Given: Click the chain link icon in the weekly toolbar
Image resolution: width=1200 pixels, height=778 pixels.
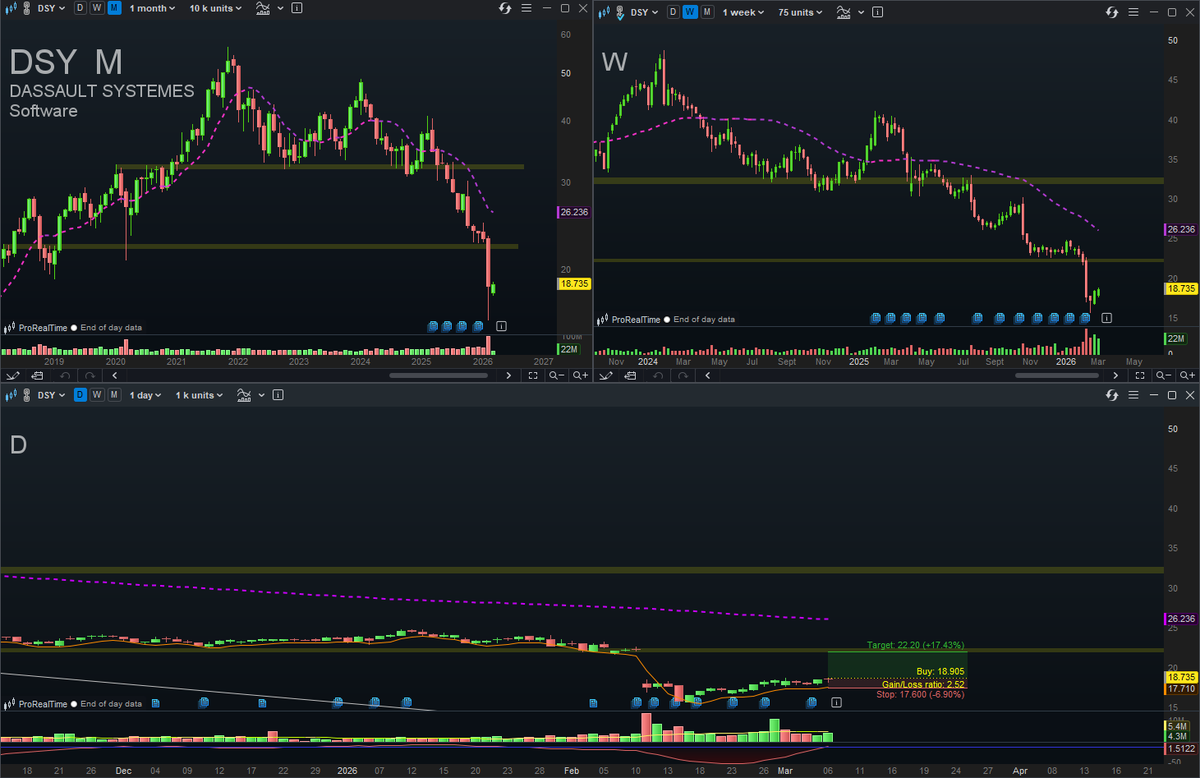Looking at the screenshot, I should [x=620, y=13].
